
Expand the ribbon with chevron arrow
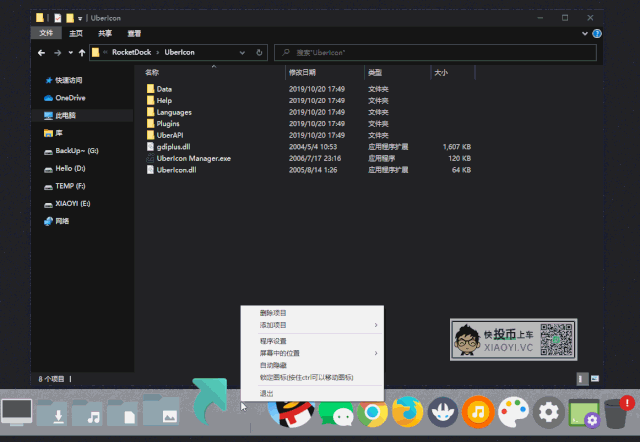[x=584, y=33]
